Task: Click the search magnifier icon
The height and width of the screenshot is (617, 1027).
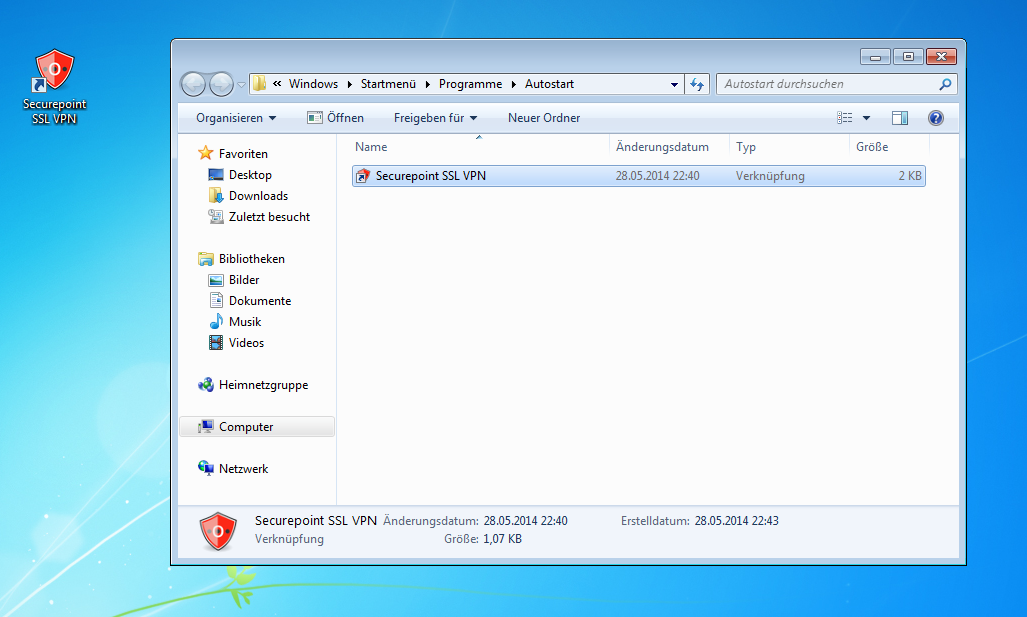Action: tap(945, 84)
